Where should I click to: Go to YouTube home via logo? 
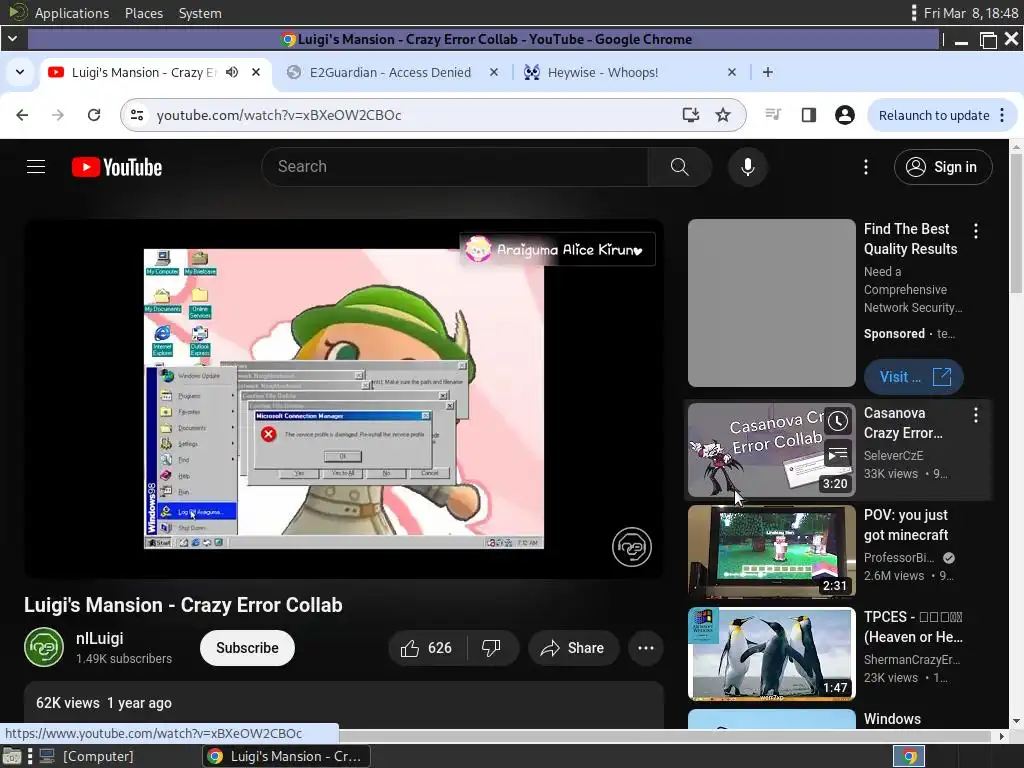click(x=117, y=167)
